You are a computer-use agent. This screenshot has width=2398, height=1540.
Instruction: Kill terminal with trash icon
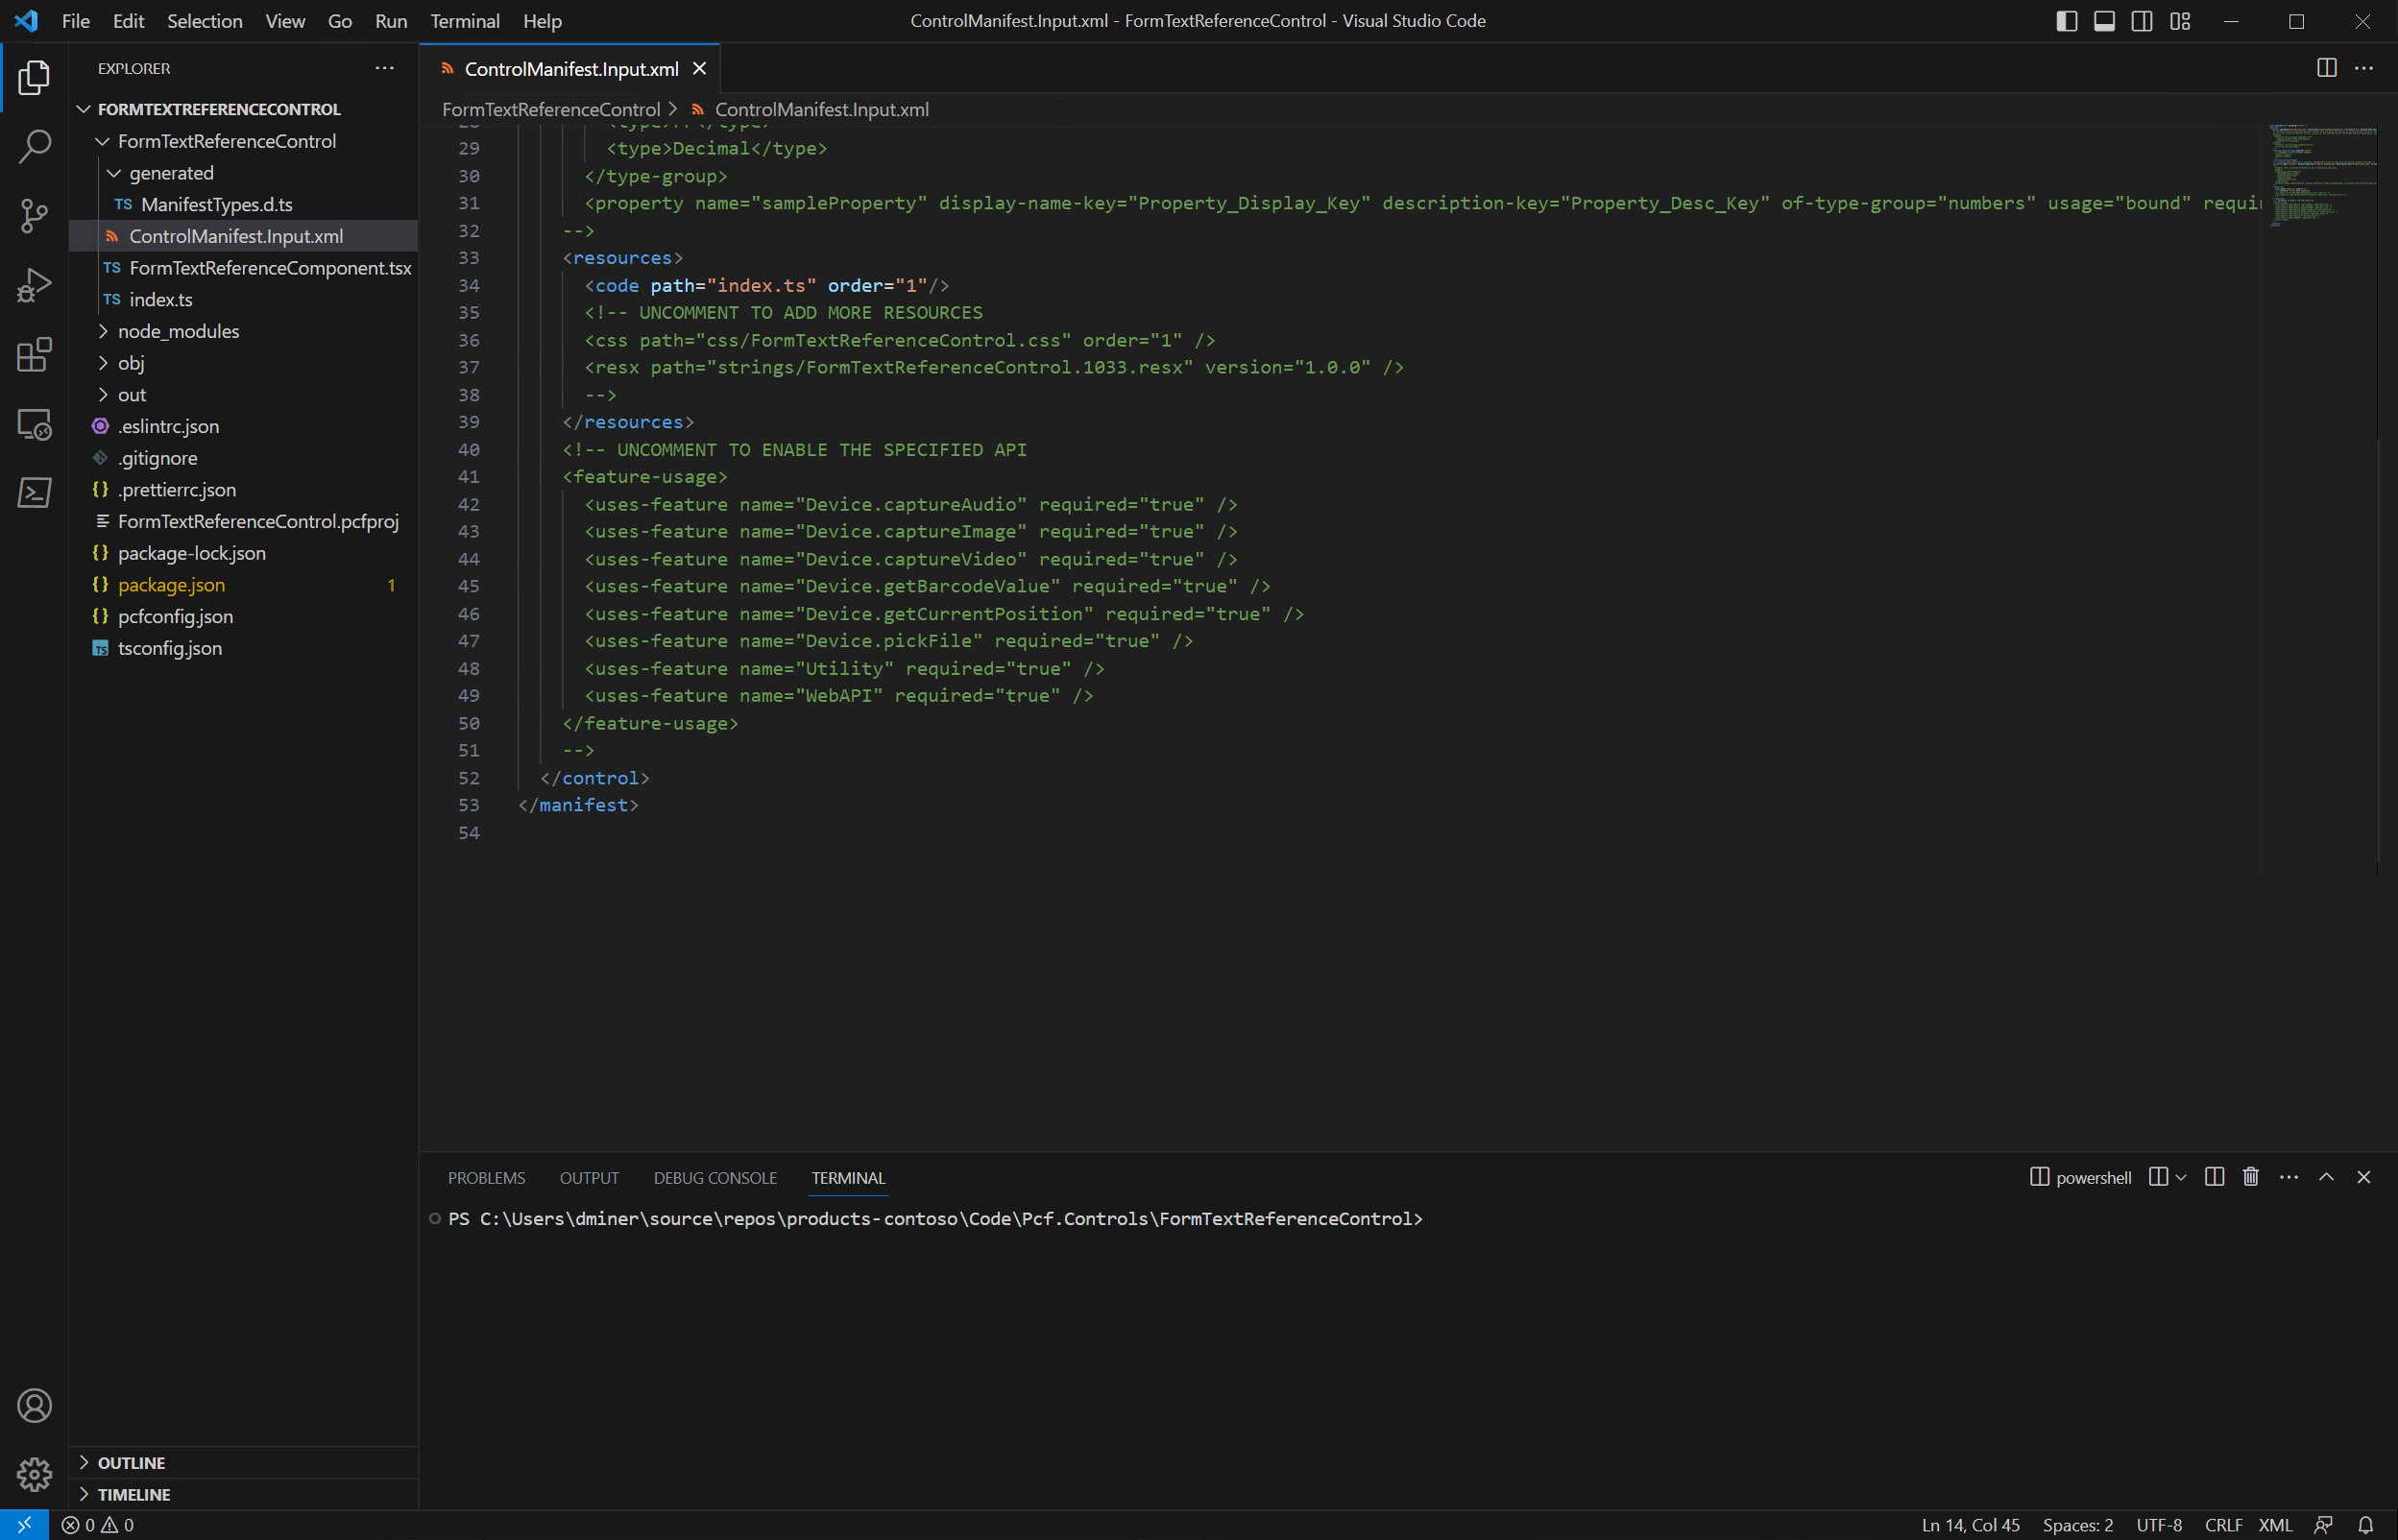point(2250,1177)
